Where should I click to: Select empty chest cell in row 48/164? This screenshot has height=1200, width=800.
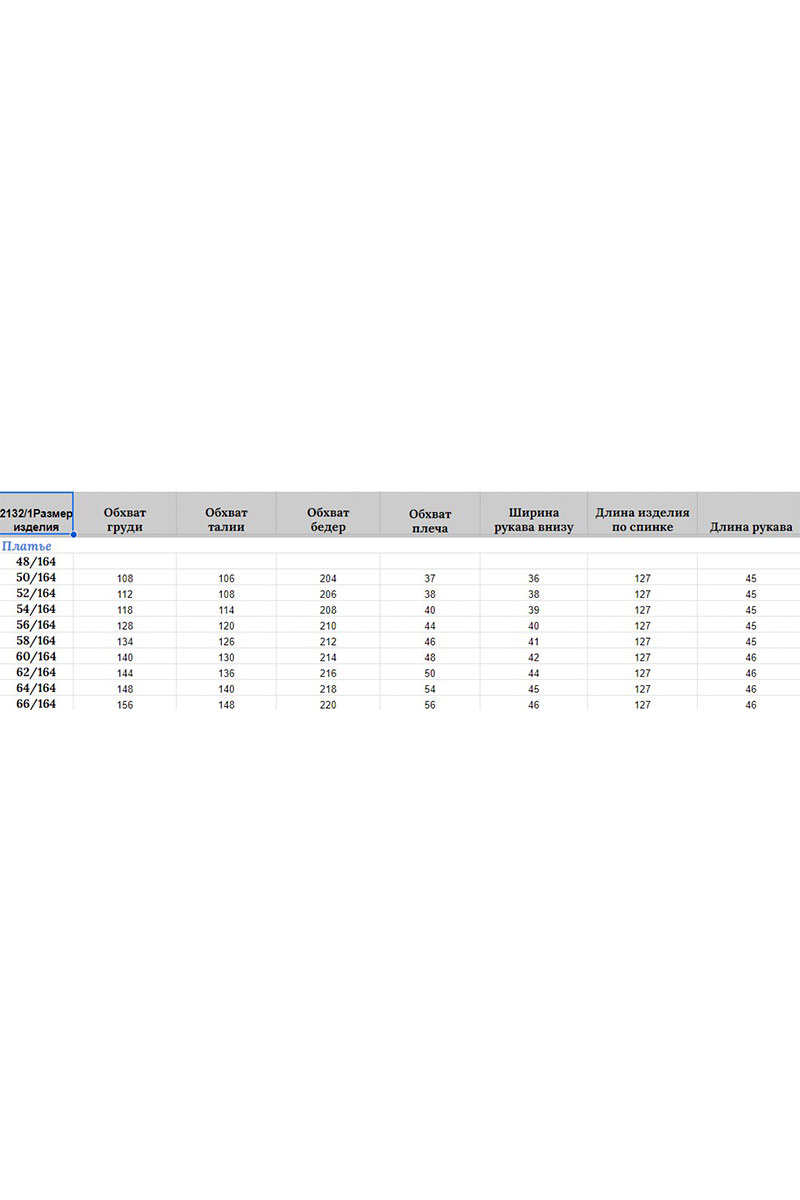click(x=124, y=562)
